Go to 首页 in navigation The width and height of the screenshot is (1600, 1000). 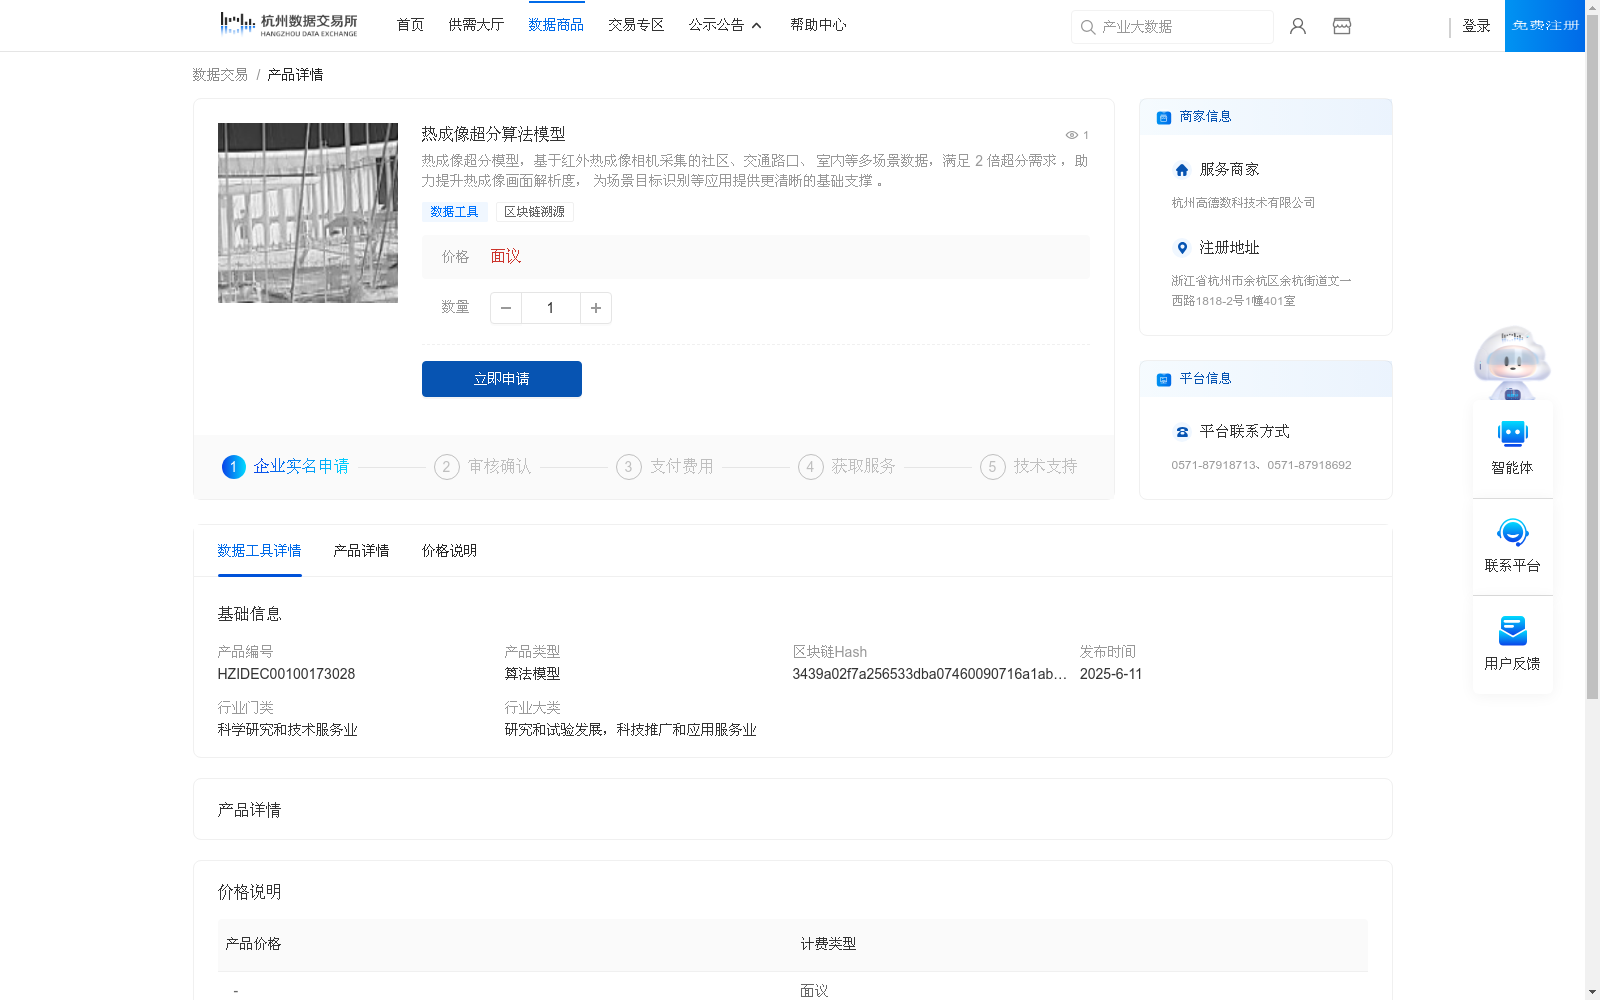(x=410, y=25)
